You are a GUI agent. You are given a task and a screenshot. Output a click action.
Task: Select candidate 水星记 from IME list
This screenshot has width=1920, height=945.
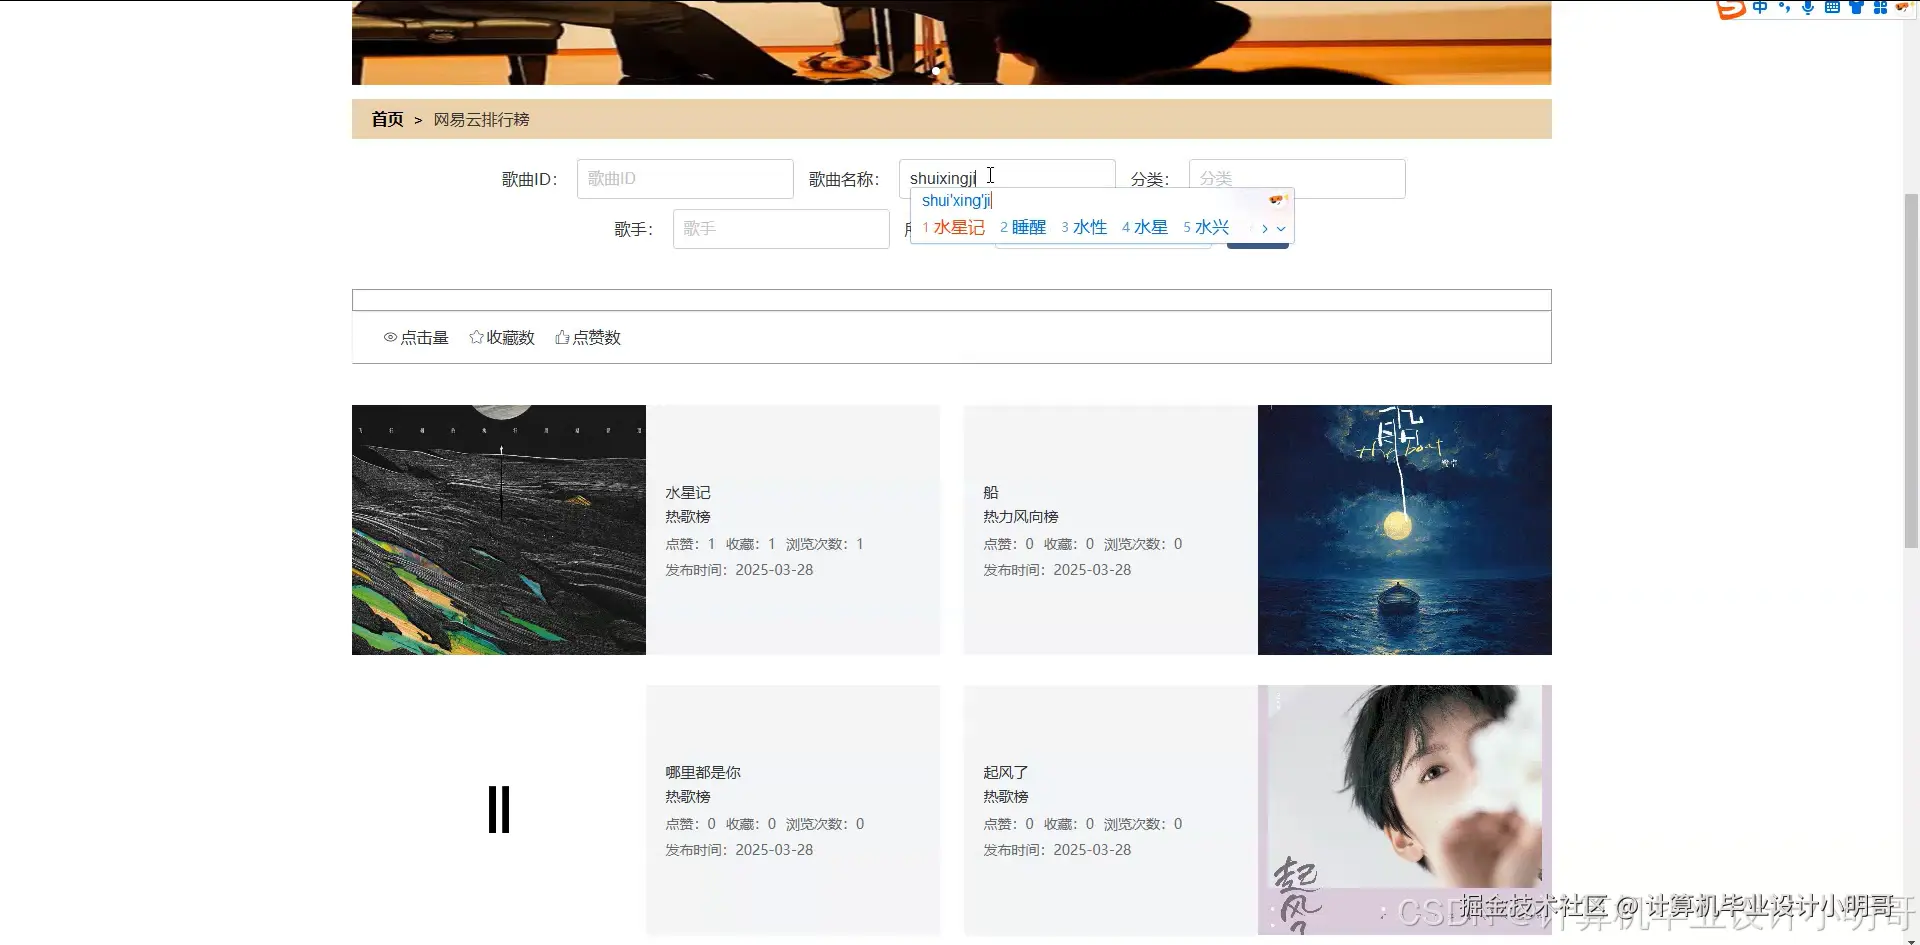(958, 227)
